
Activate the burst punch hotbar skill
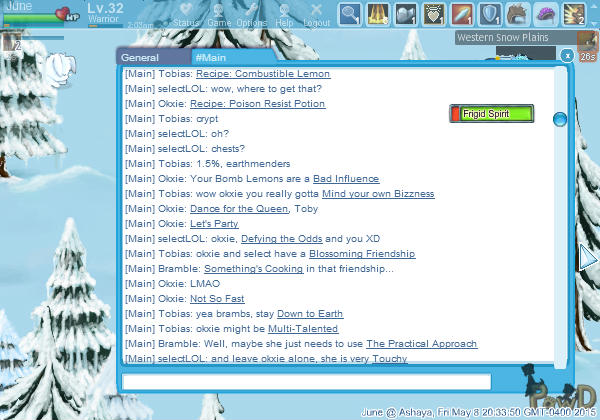point(575,14)
